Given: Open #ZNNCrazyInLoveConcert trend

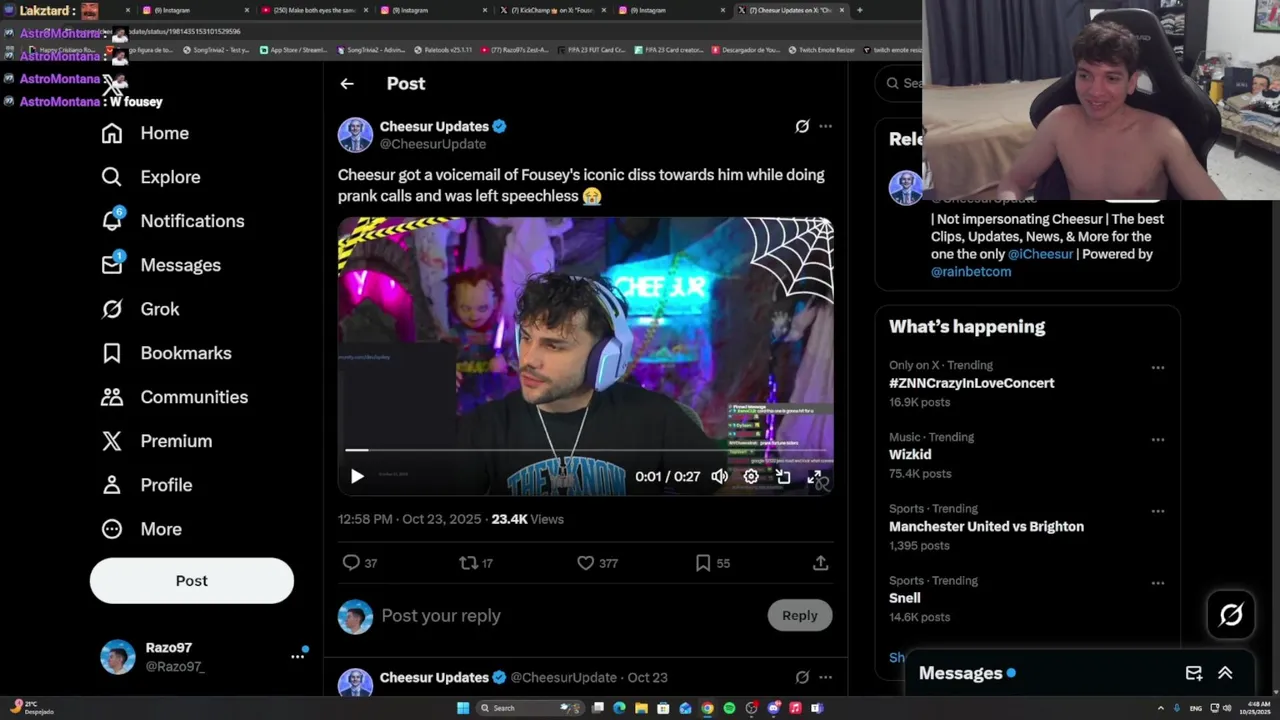Looking at the screenshot, I should [971, 383].
